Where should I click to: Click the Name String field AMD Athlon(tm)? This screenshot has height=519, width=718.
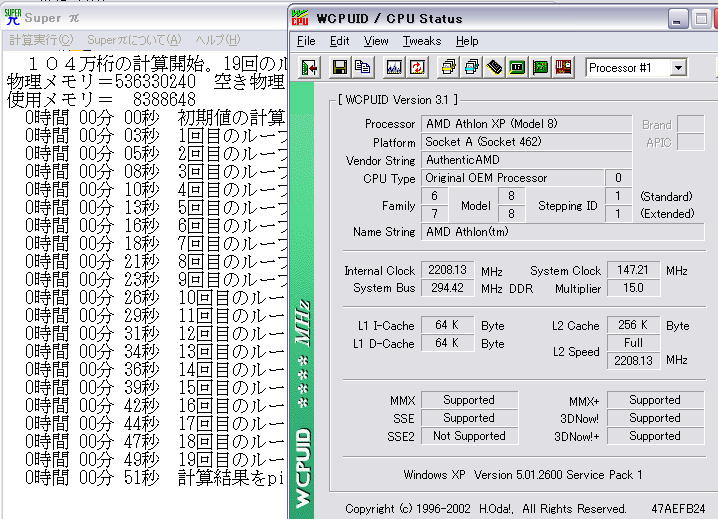(562, 232)
